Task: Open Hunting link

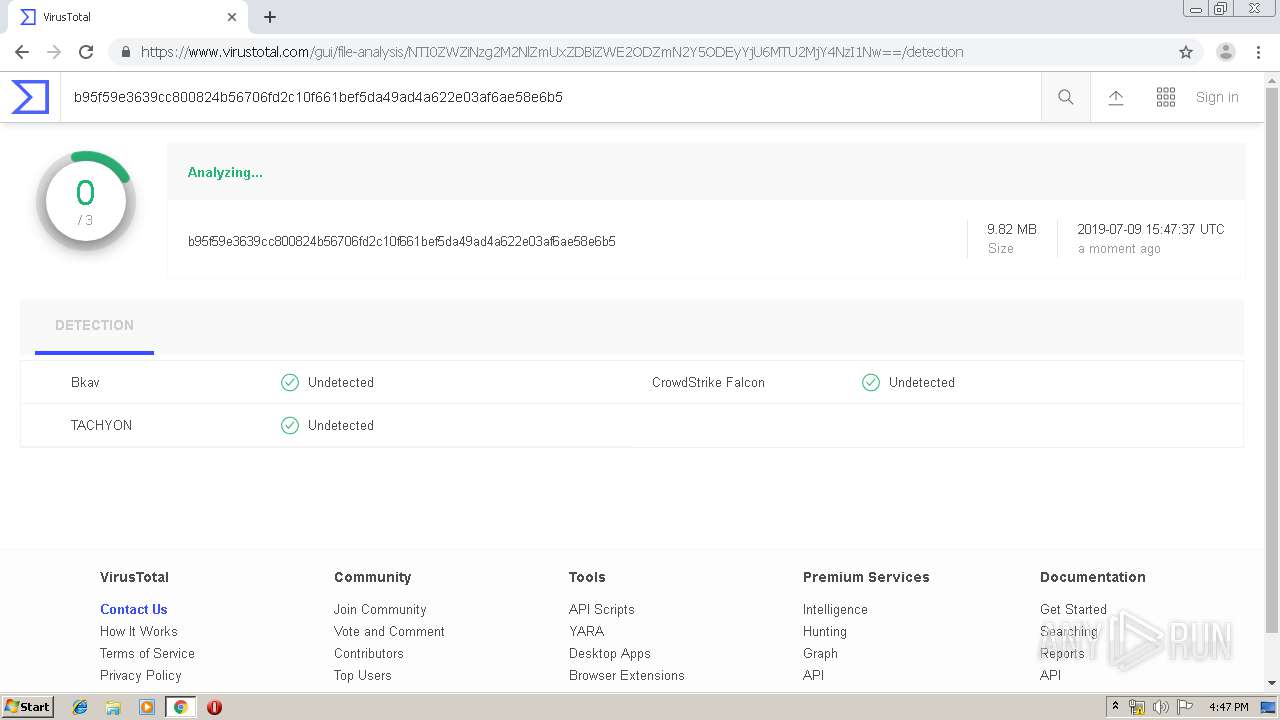Action: click(x=824, y=631)
